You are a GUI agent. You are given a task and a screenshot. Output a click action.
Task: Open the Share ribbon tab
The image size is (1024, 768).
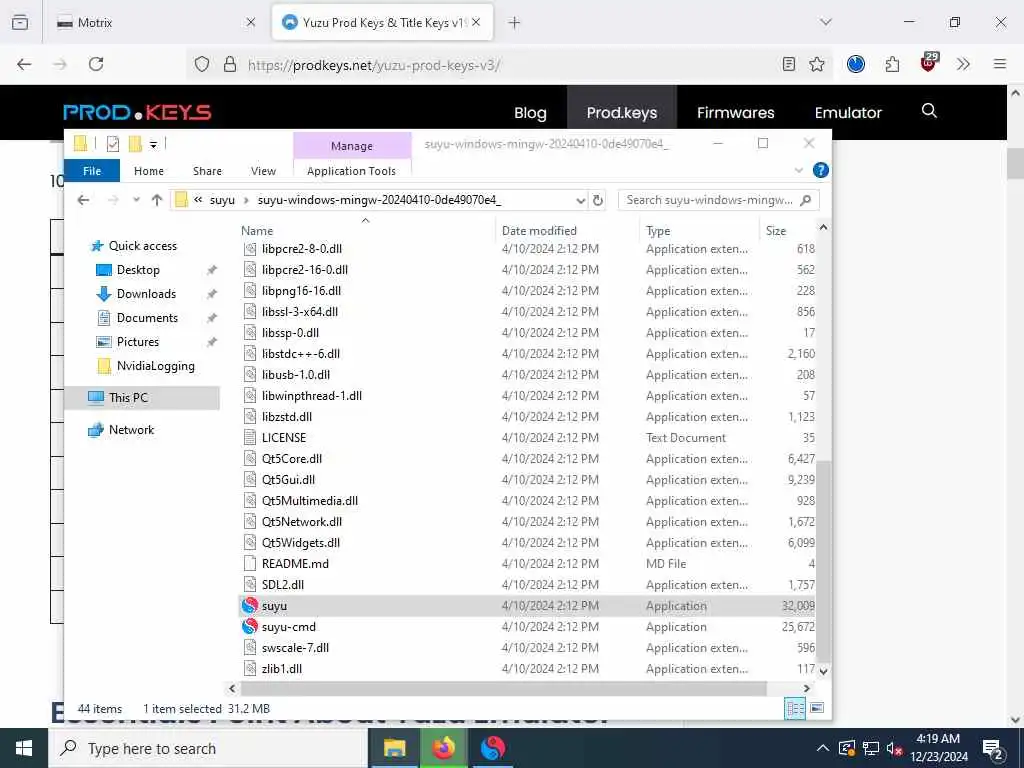click(x=207, y=170)
